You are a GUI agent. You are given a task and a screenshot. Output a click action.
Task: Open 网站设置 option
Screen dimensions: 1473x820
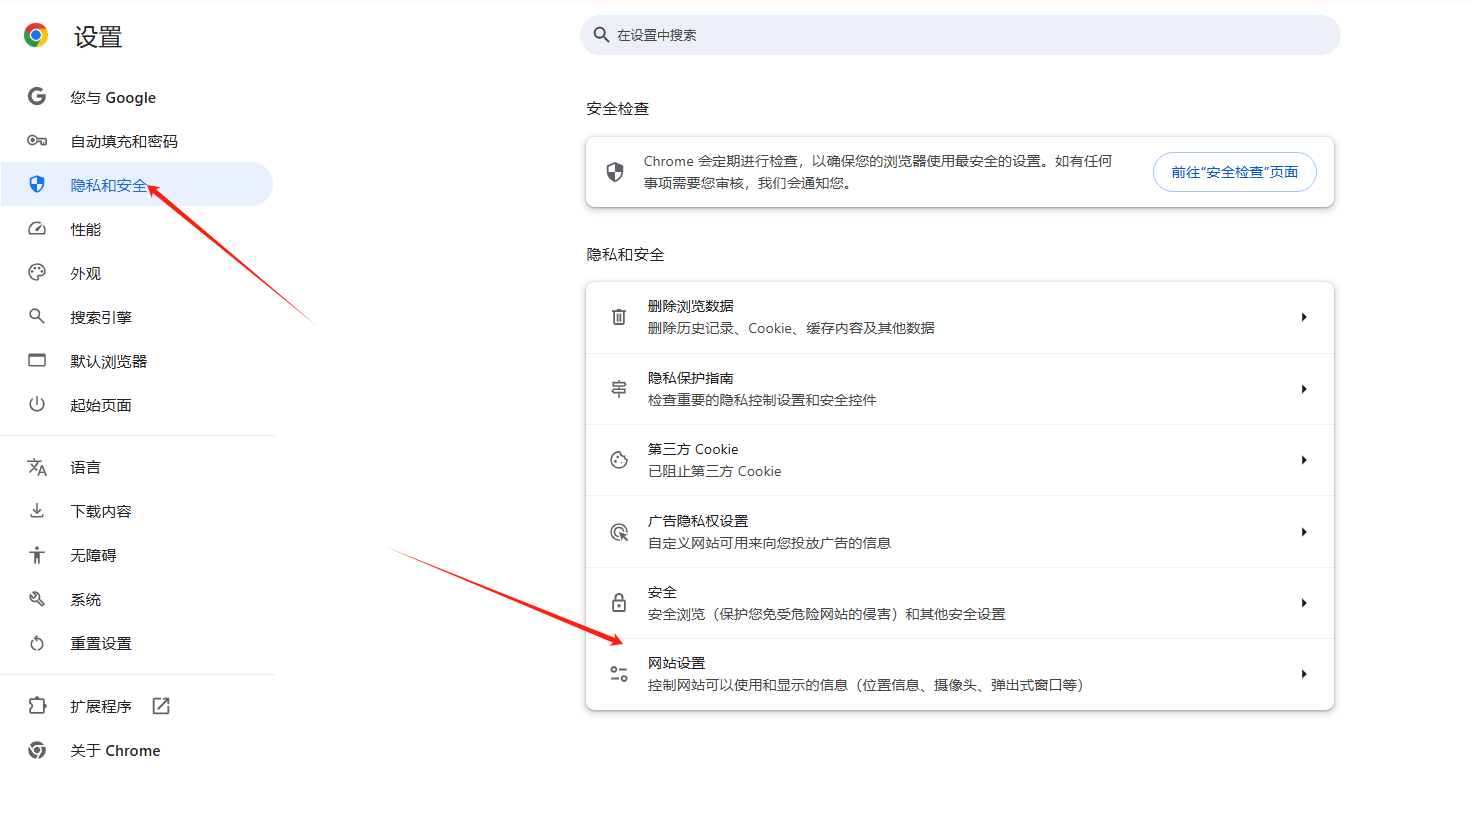pos(960,674)
